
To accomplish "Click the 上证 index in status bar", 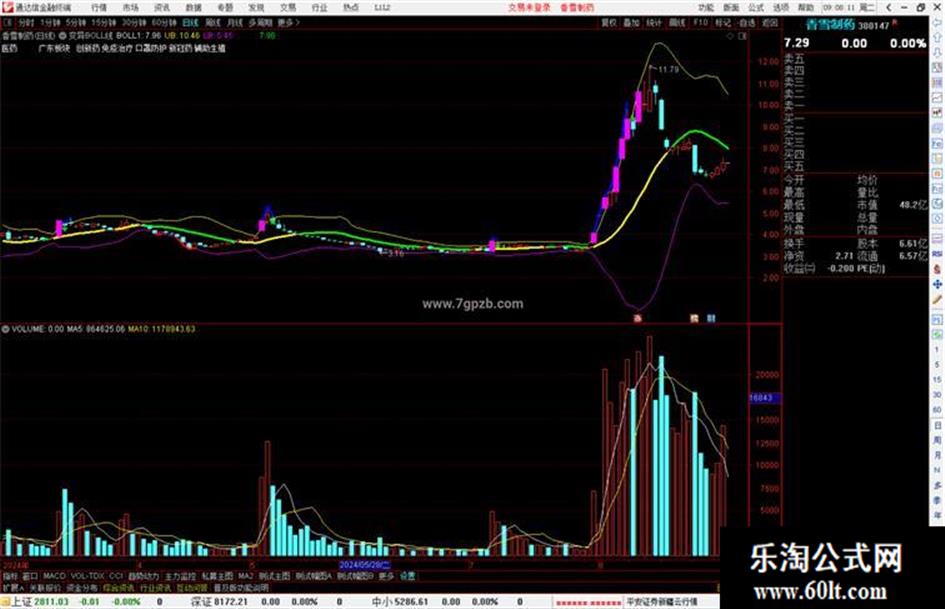I will [21, 602].
